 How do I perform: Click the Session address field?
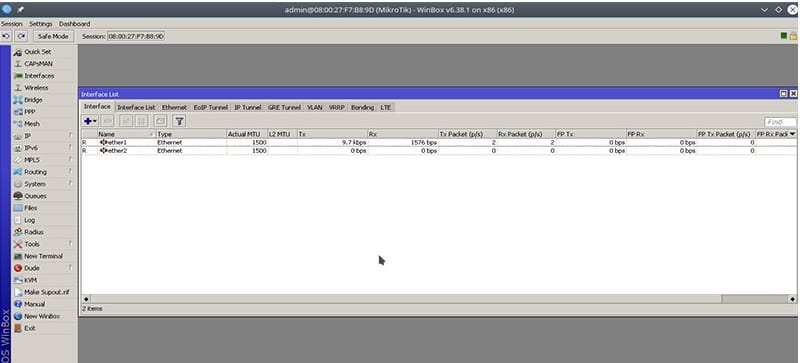[x=136, y=36]
